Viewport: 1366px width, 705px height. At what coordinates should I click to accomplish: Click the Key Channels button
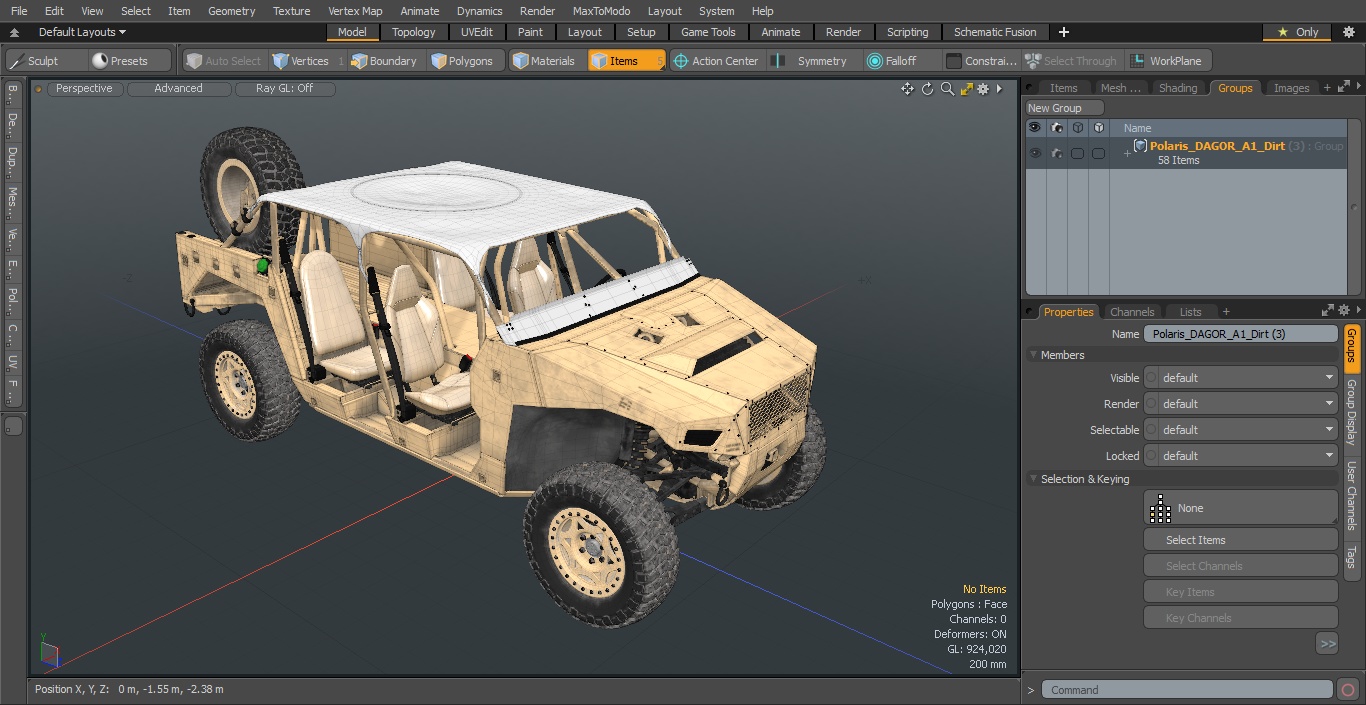[1240, 618]
